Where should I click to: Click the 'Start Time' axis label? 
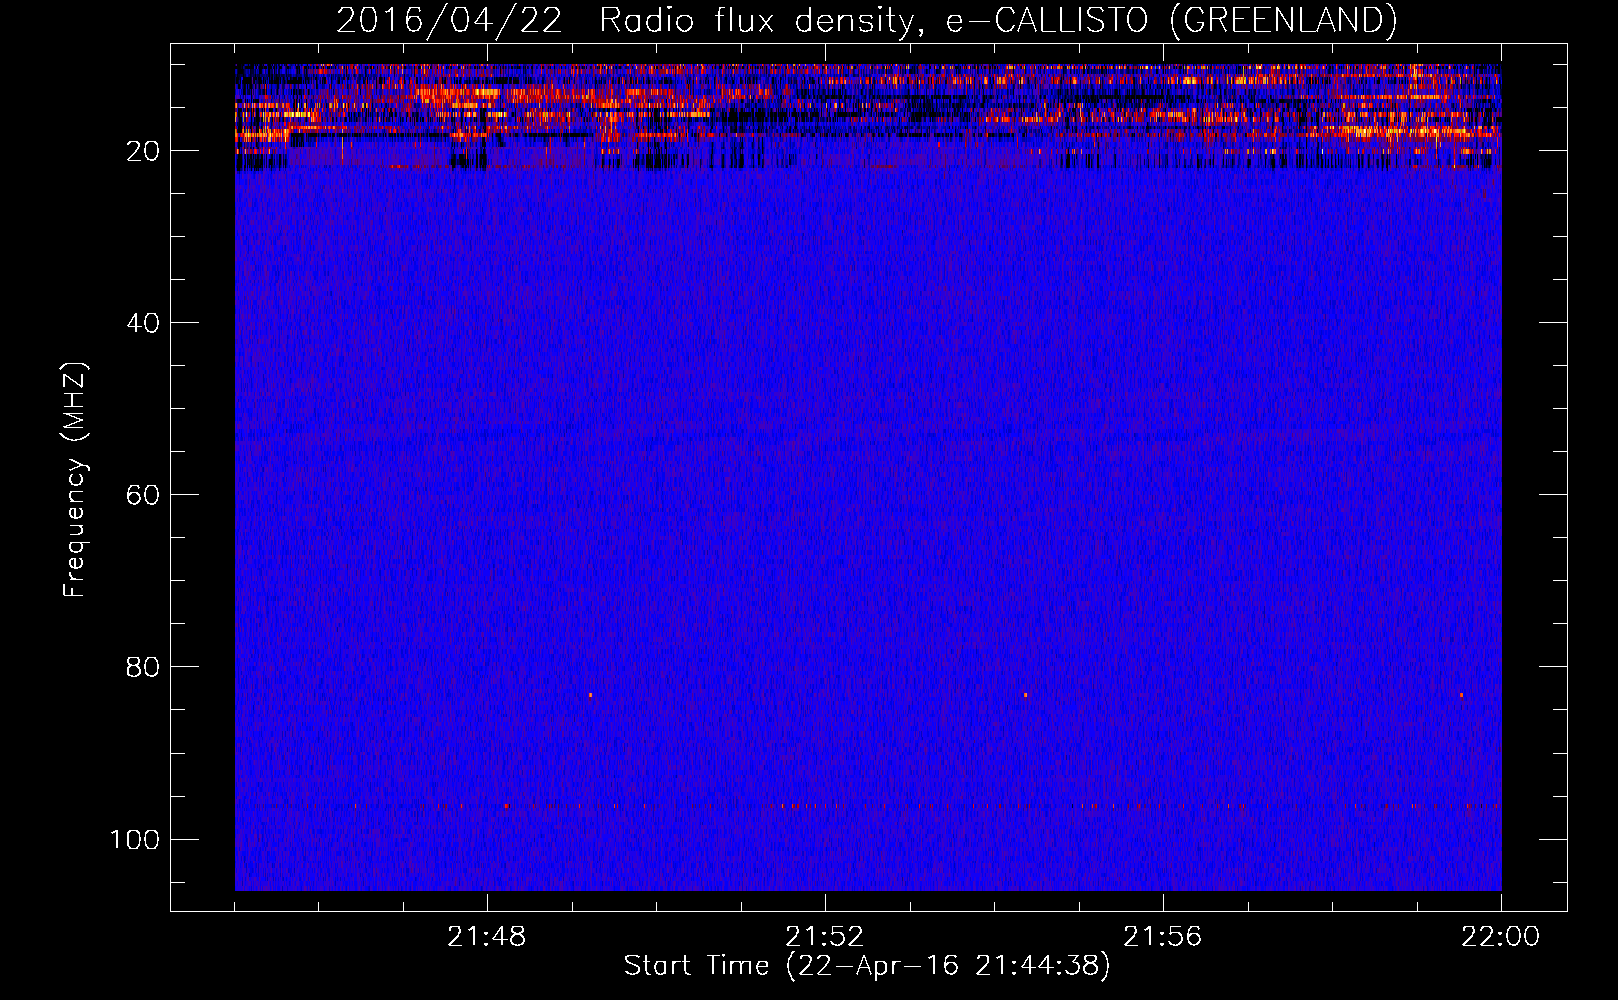pos(696,965)
